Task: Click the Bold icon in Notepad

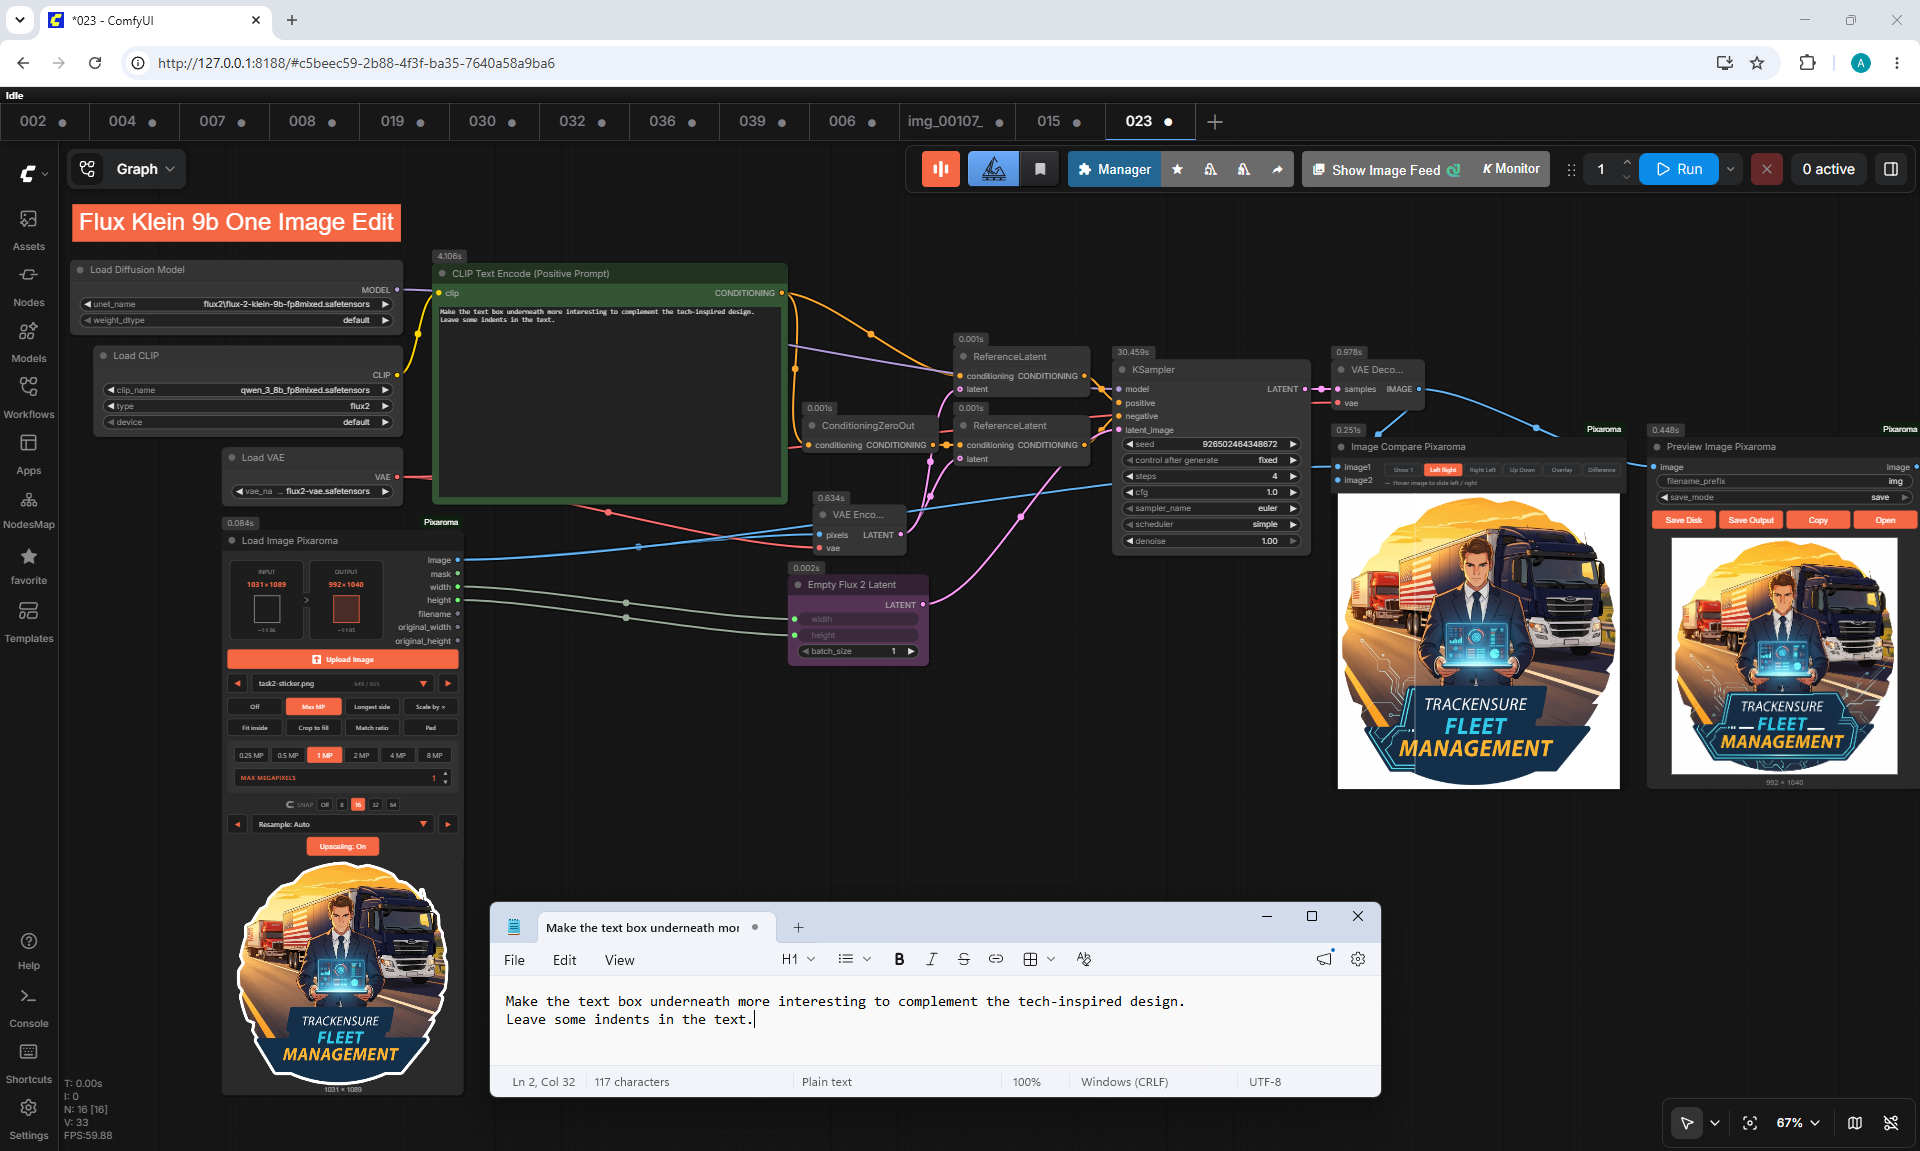Action: coord(899,959)
